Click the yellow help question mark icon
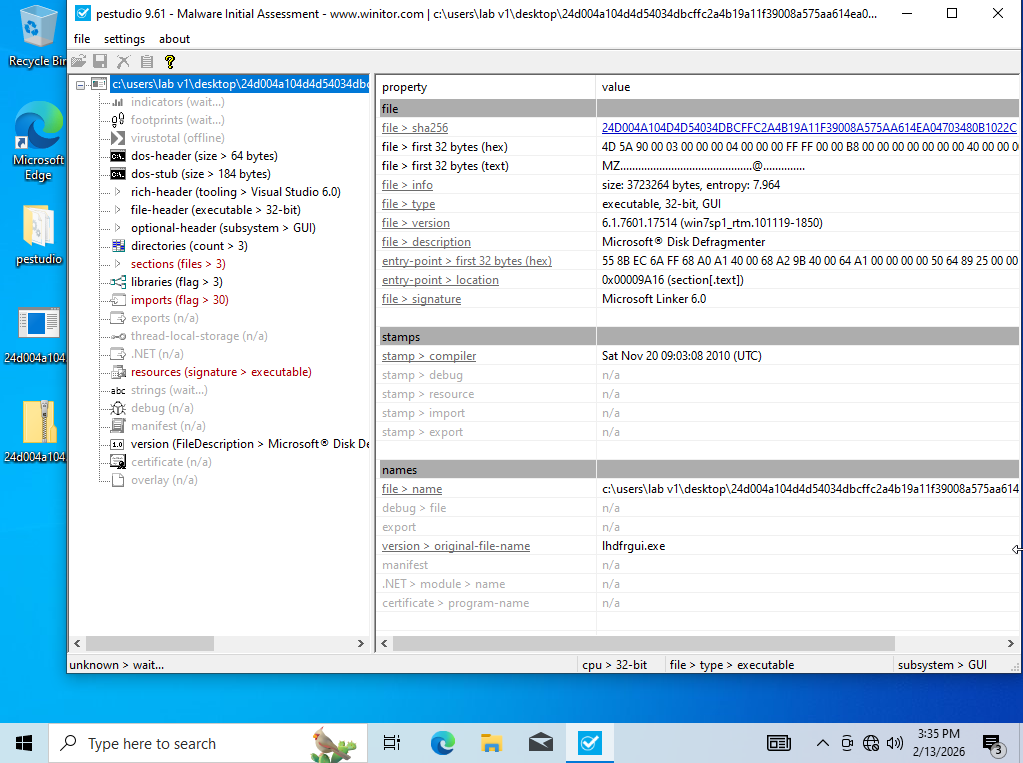Screen dimensions: 1023x763 pos(170,61)
